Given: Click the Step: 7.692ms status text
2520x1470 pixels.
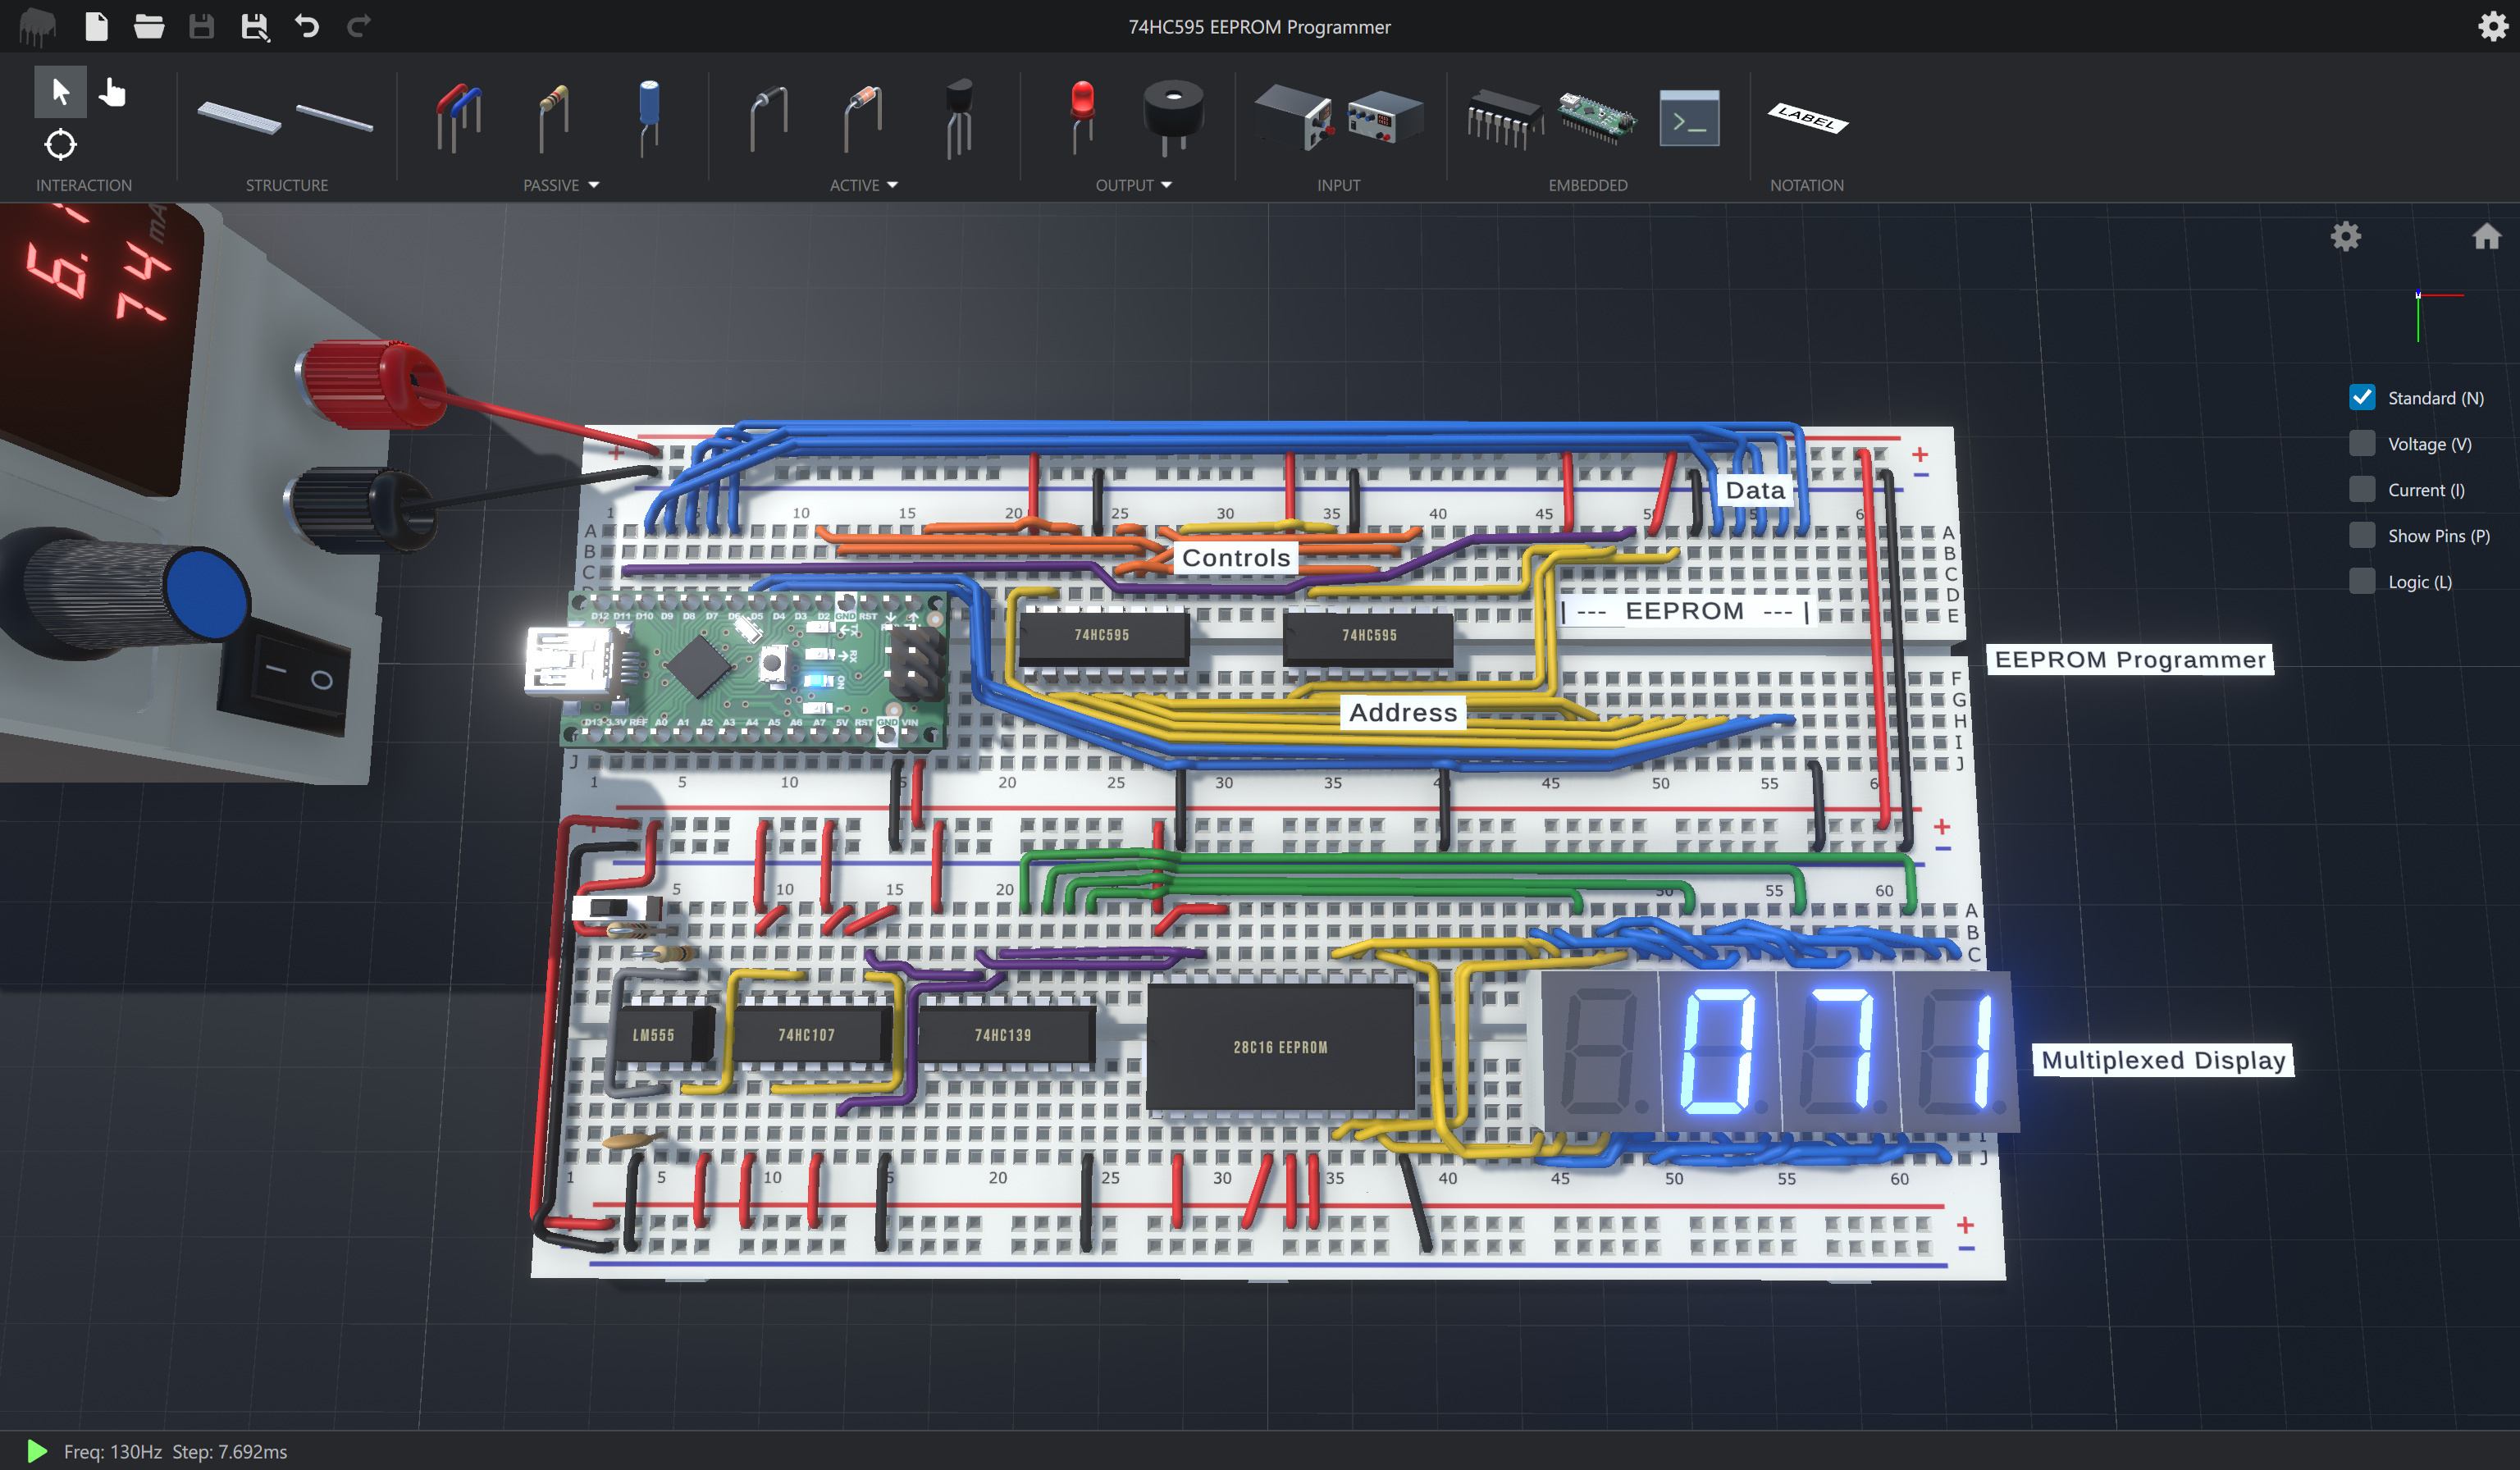Looking at the screenshot, I should click(230, 1451).
